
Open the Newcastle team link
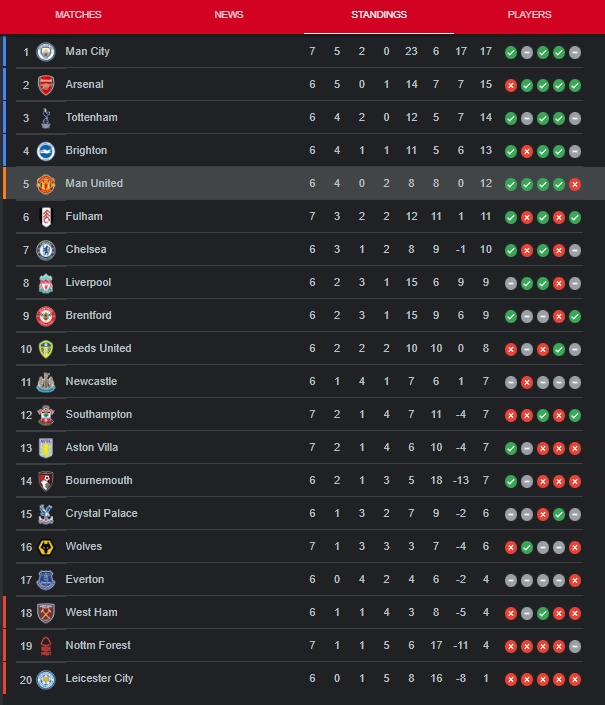tap(91, 381)
